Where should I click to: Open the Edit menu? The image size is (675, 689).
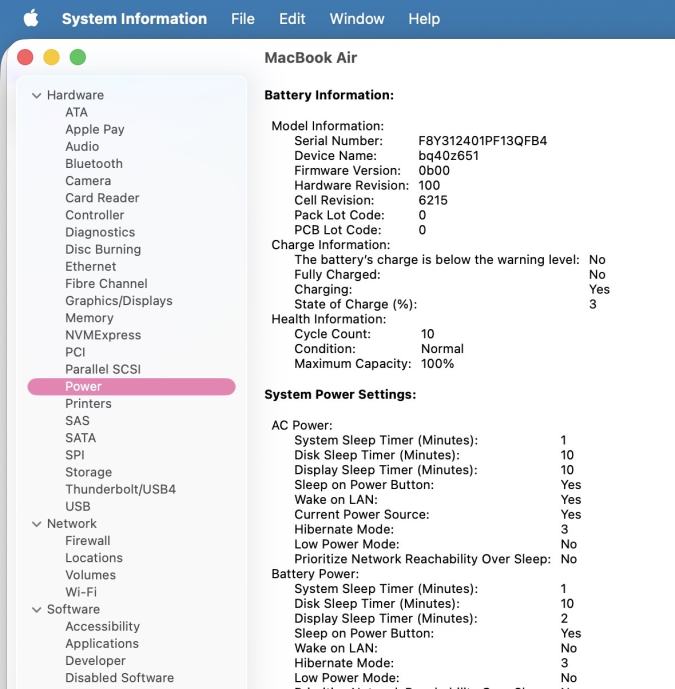tap(292, 19)
